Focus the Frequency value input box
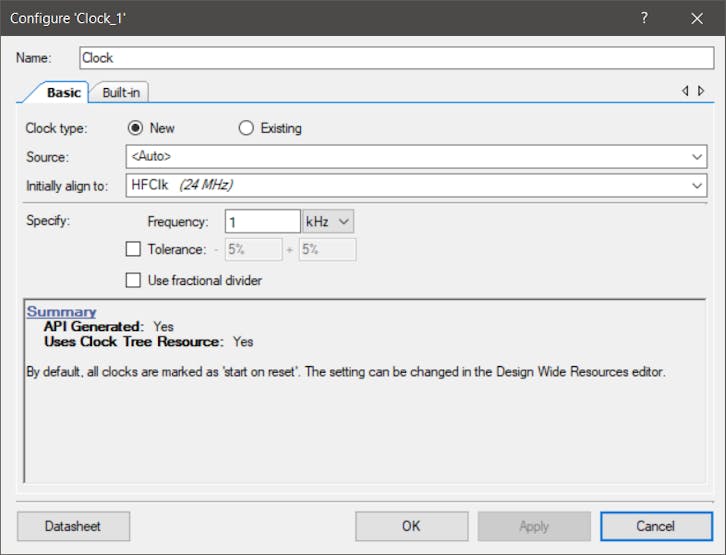The image size is (726, 555). (262, 221)
